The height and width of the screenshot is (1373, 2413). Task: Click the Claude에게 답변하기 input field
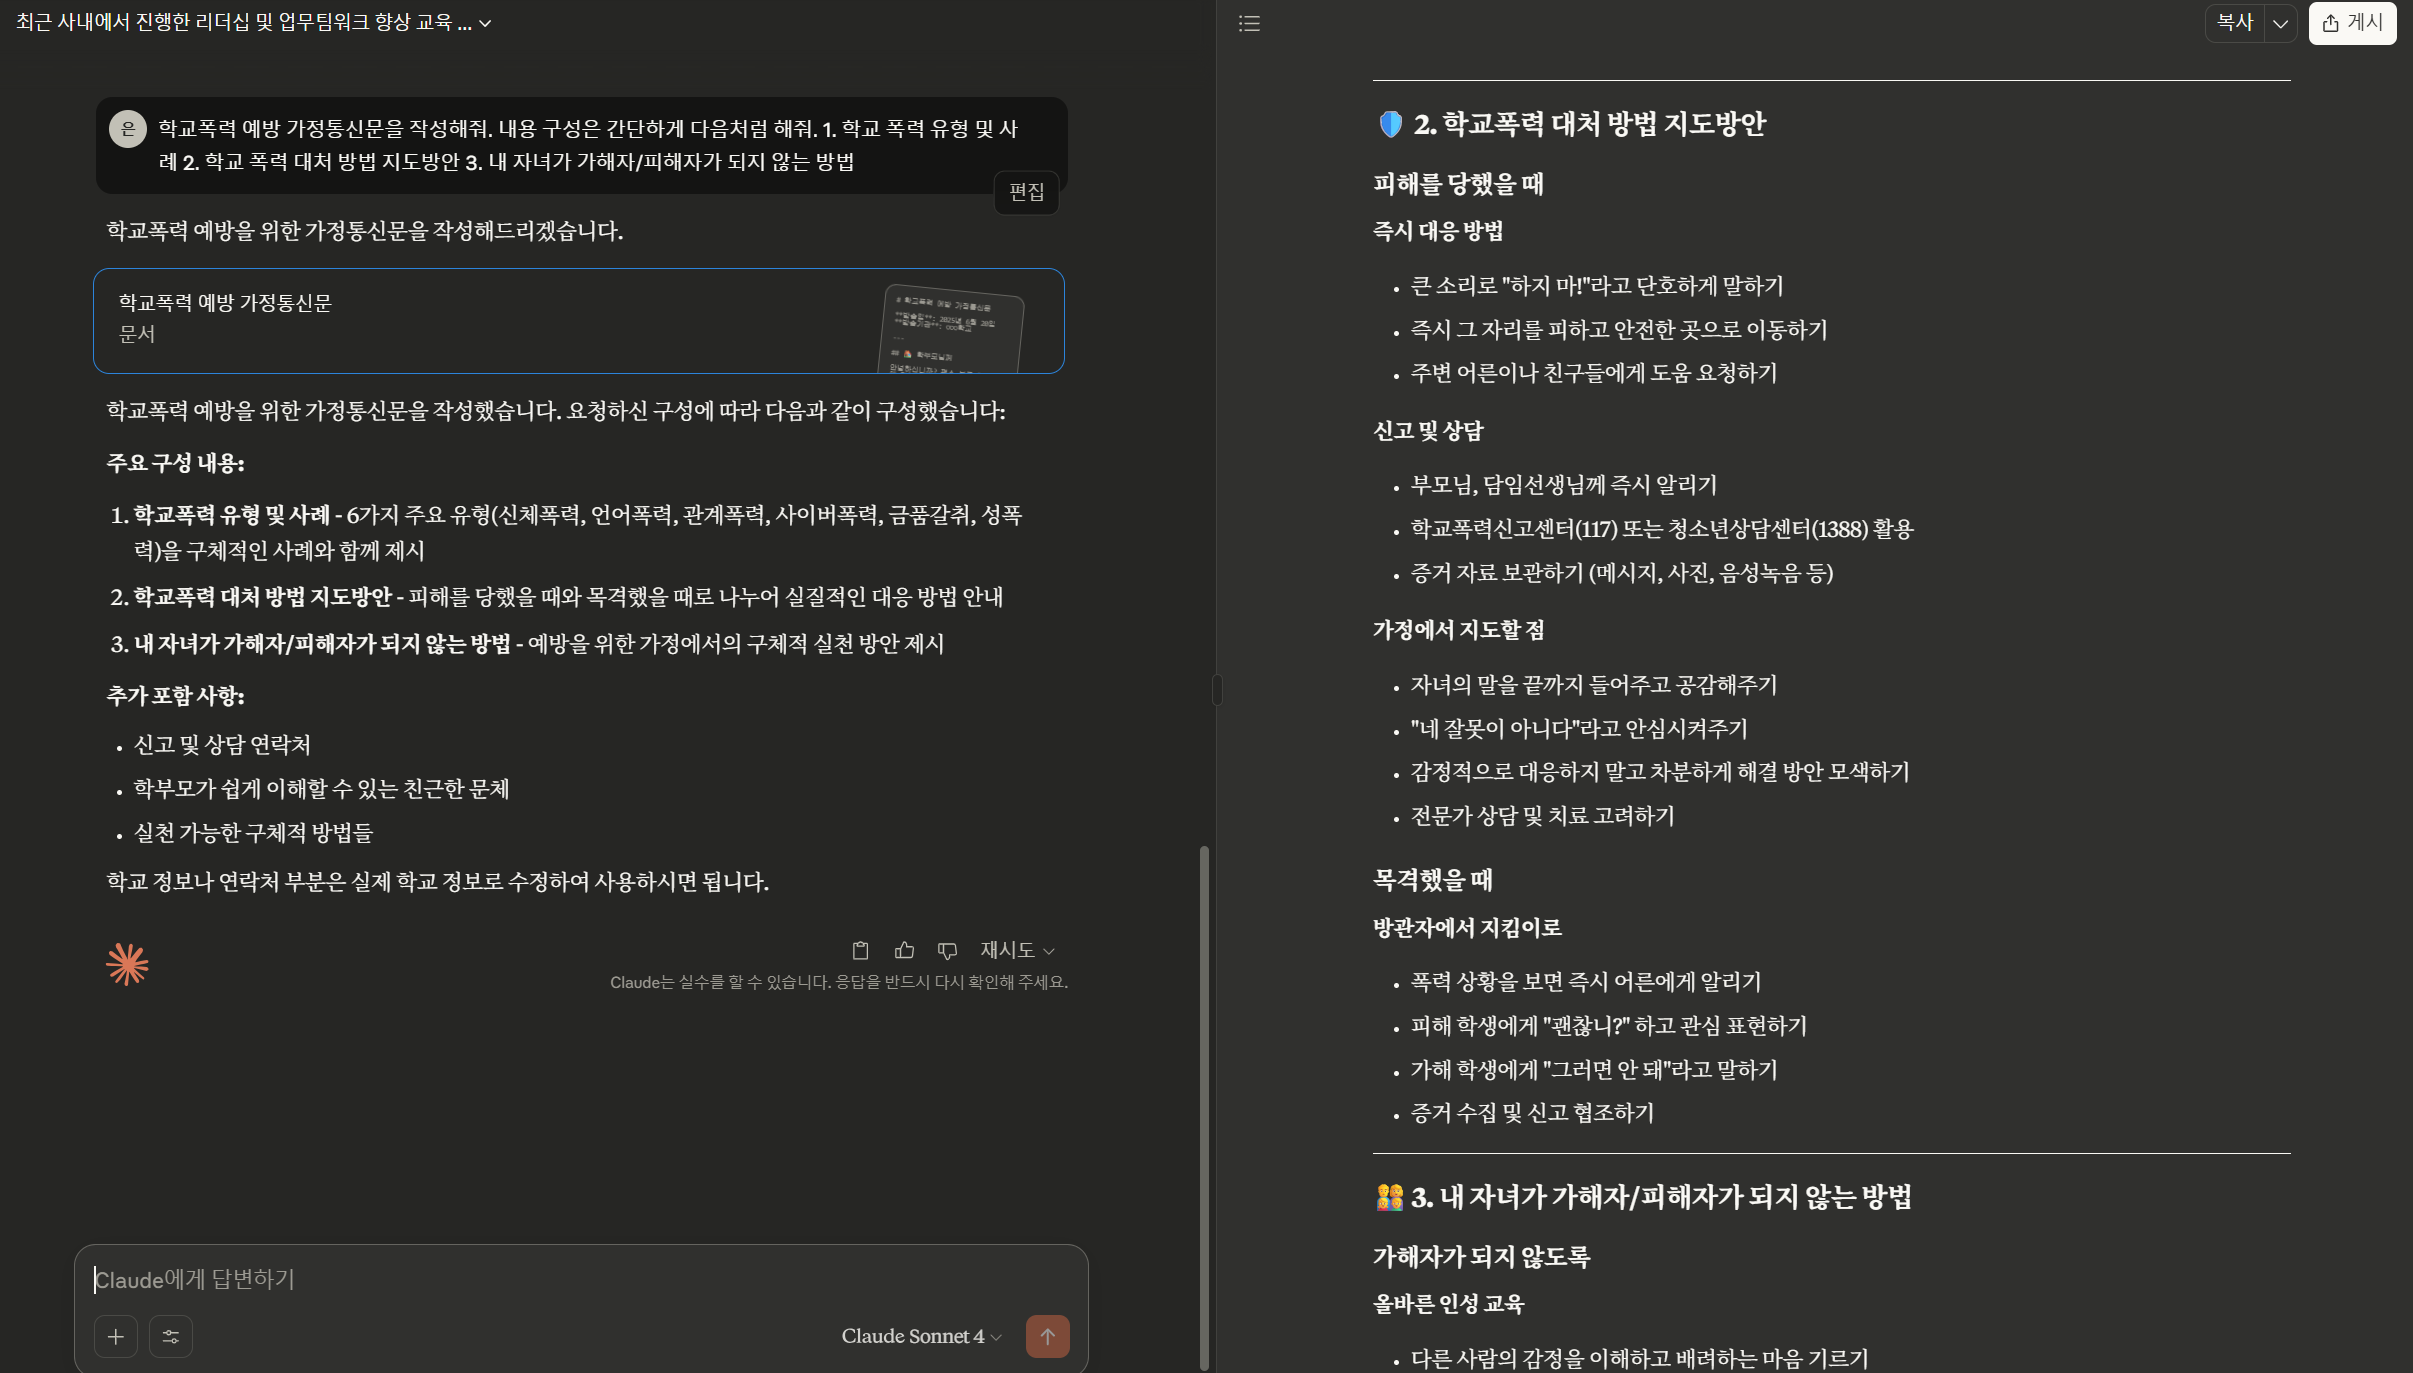(580, 1279)
